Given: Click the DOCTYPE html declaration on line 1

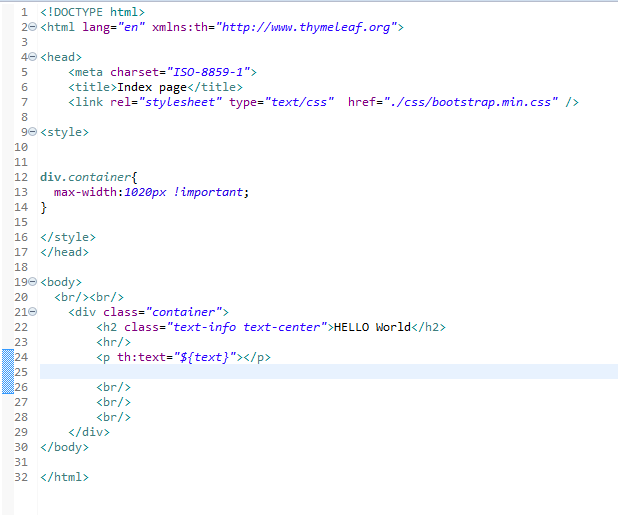Looking at the screenshot, I should (92, 12).
